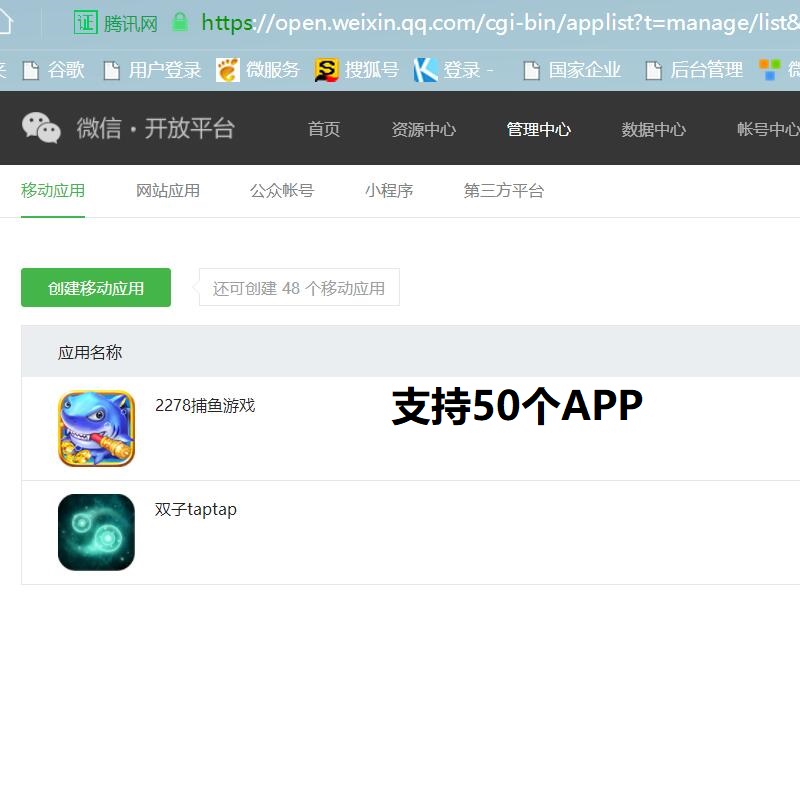Open the 谷歌 bookmark
This screenshot has width=800, height=800.
54,70
